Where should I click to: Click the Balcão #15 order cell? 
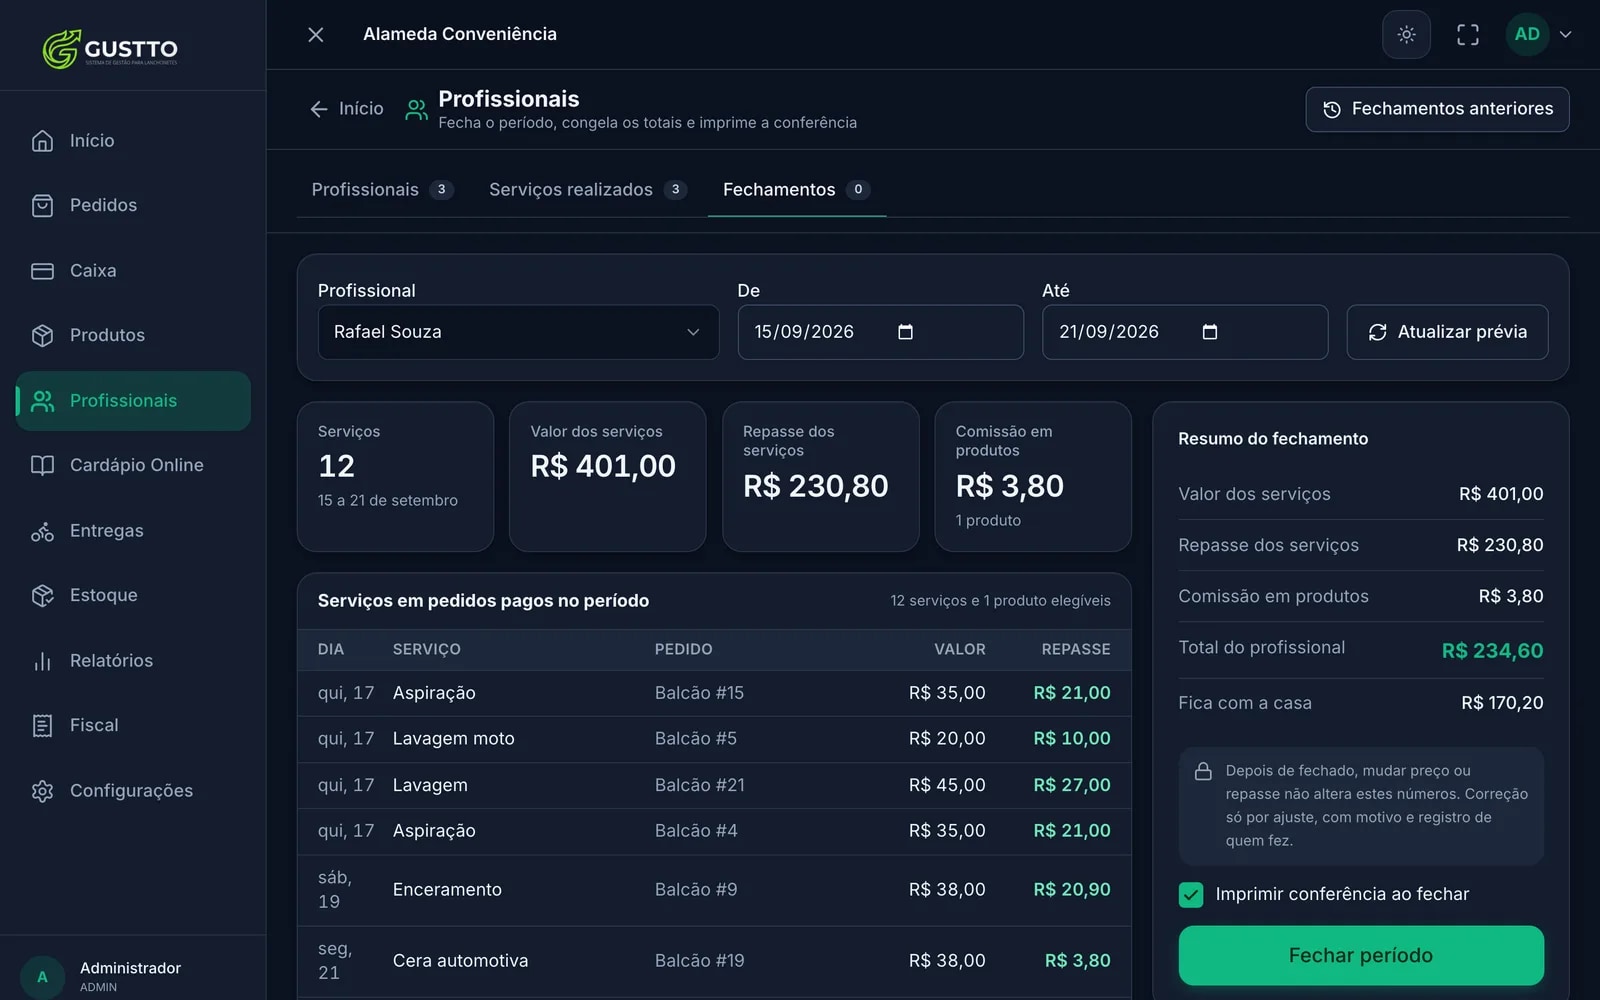click(x=699, y=693)
